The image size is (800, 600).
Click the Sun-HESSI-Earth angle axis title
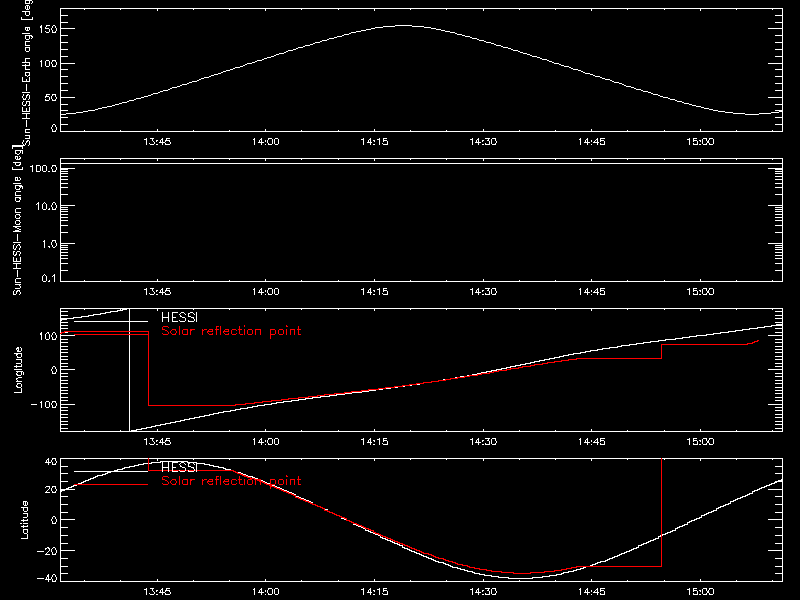point(27,71)
